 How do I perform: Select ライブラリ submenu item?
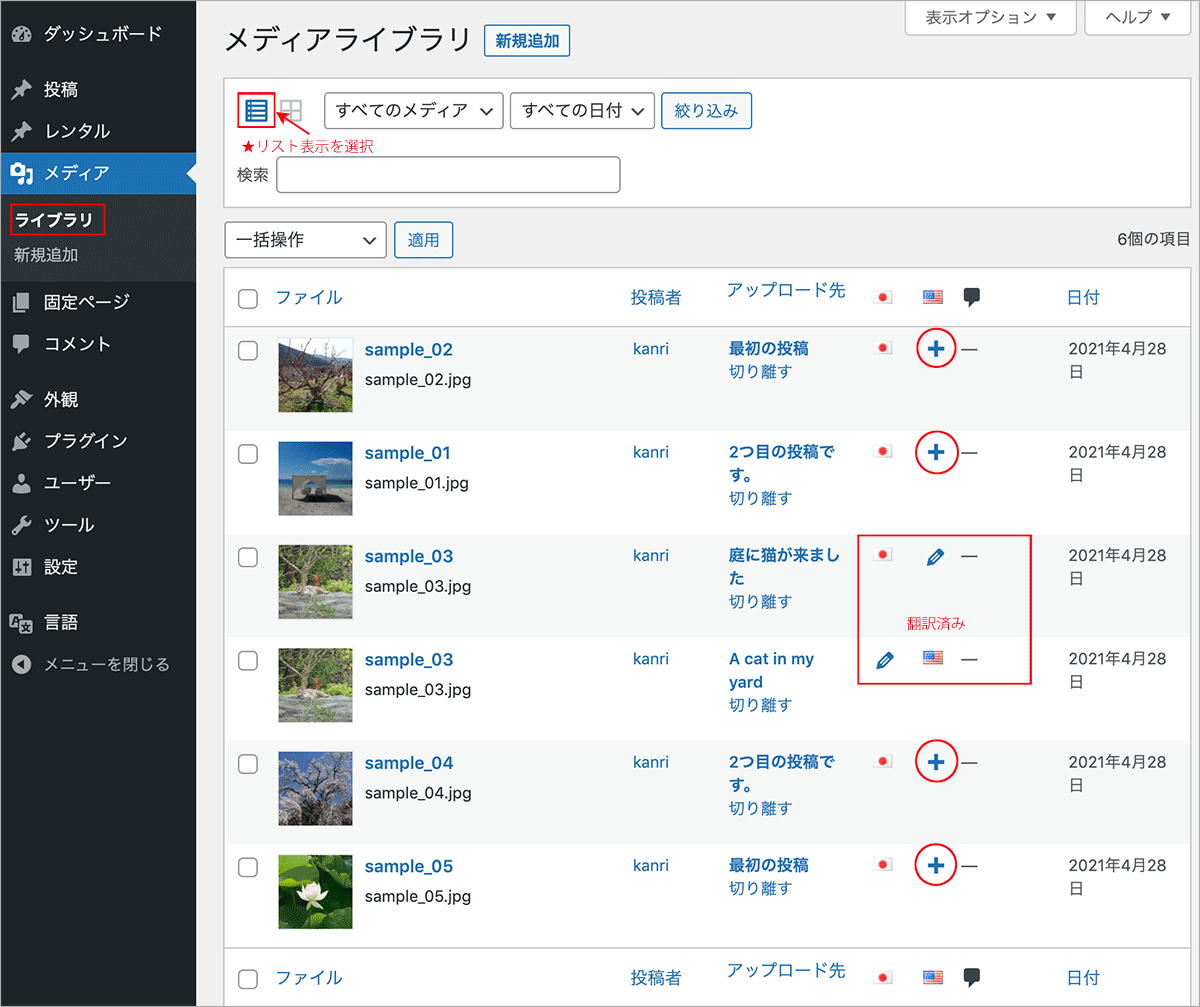click(x=54, y=219)
